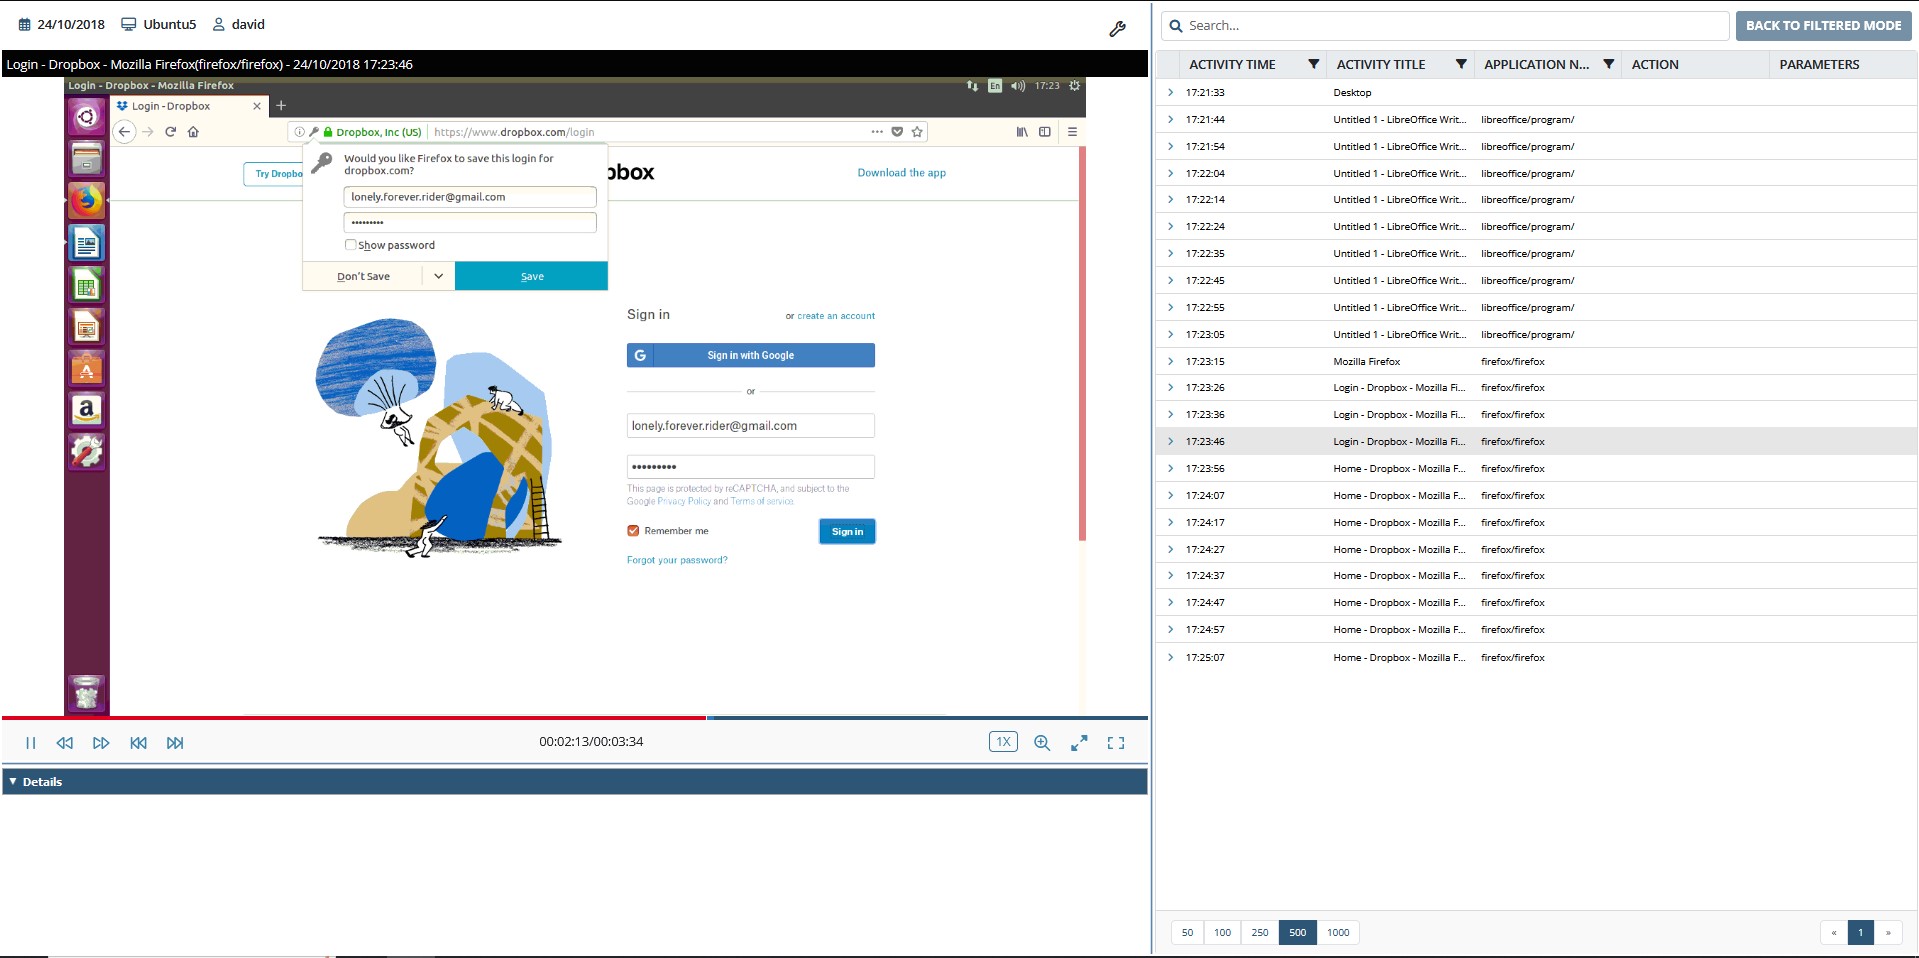Go to next results page

click(1888, 932)
